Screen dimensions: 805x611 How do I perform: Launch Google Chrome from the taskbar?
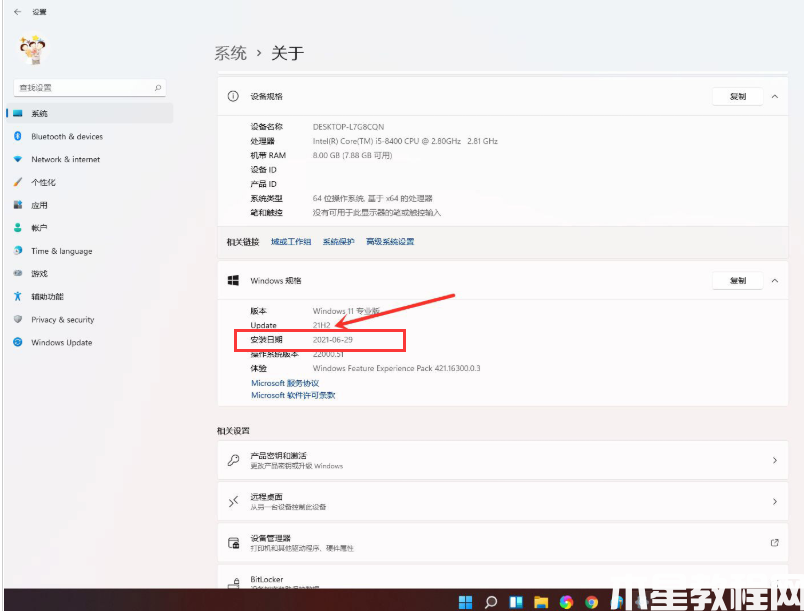[x=591, y=601]
